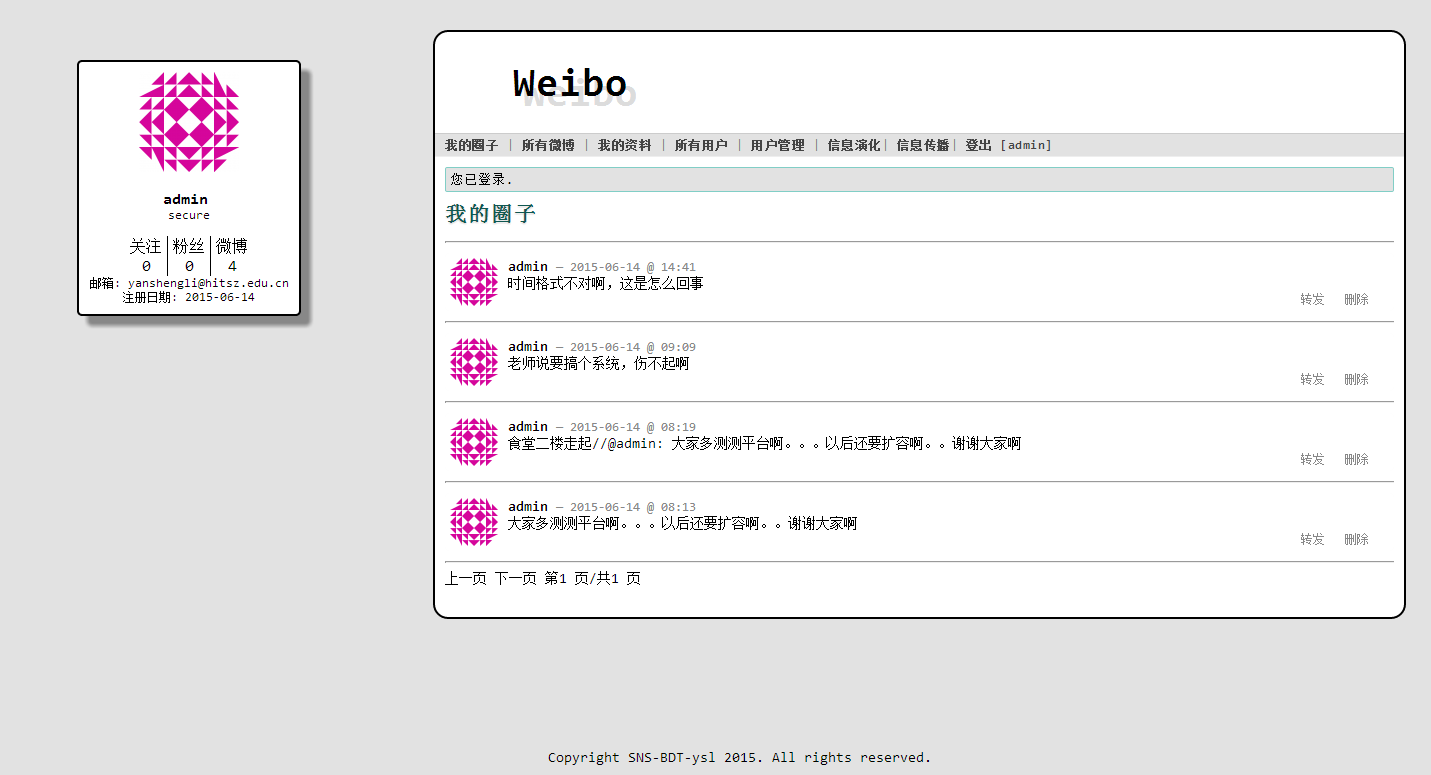Click timestamp 2015-06-14 @ 08:13

click(633, 507)
